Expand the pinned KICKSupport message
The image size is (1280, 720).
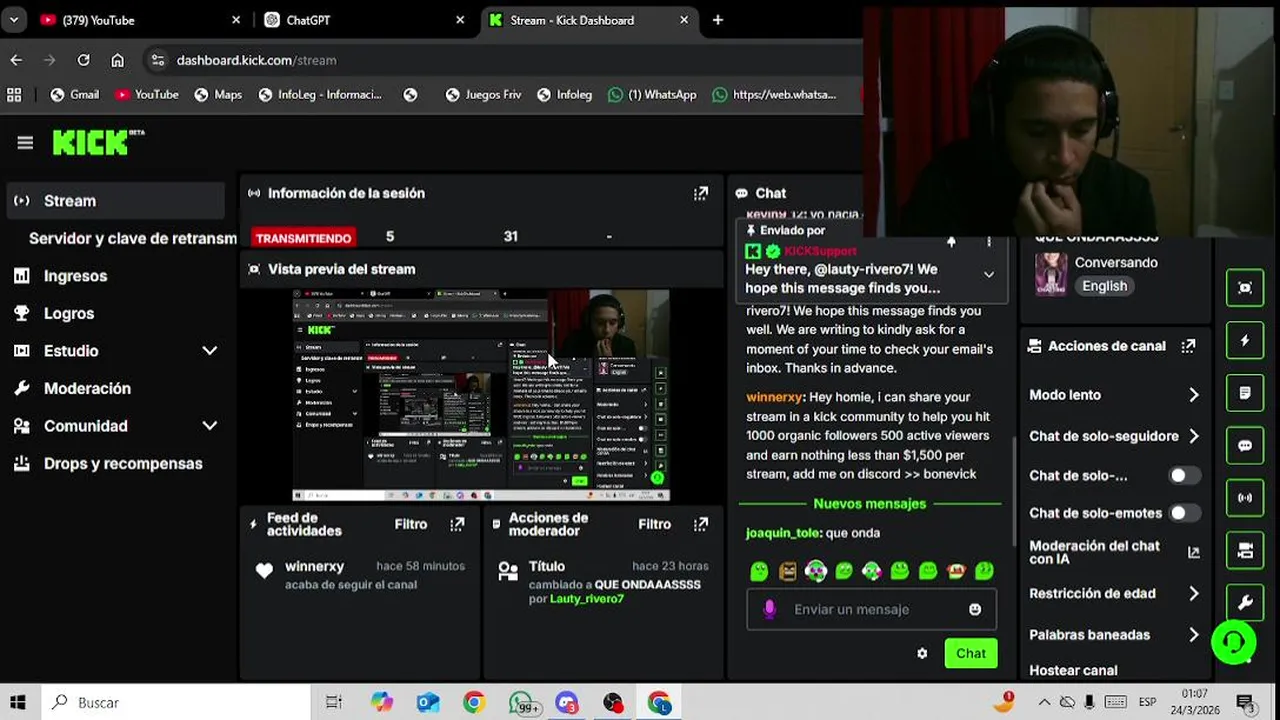(989, 274)
